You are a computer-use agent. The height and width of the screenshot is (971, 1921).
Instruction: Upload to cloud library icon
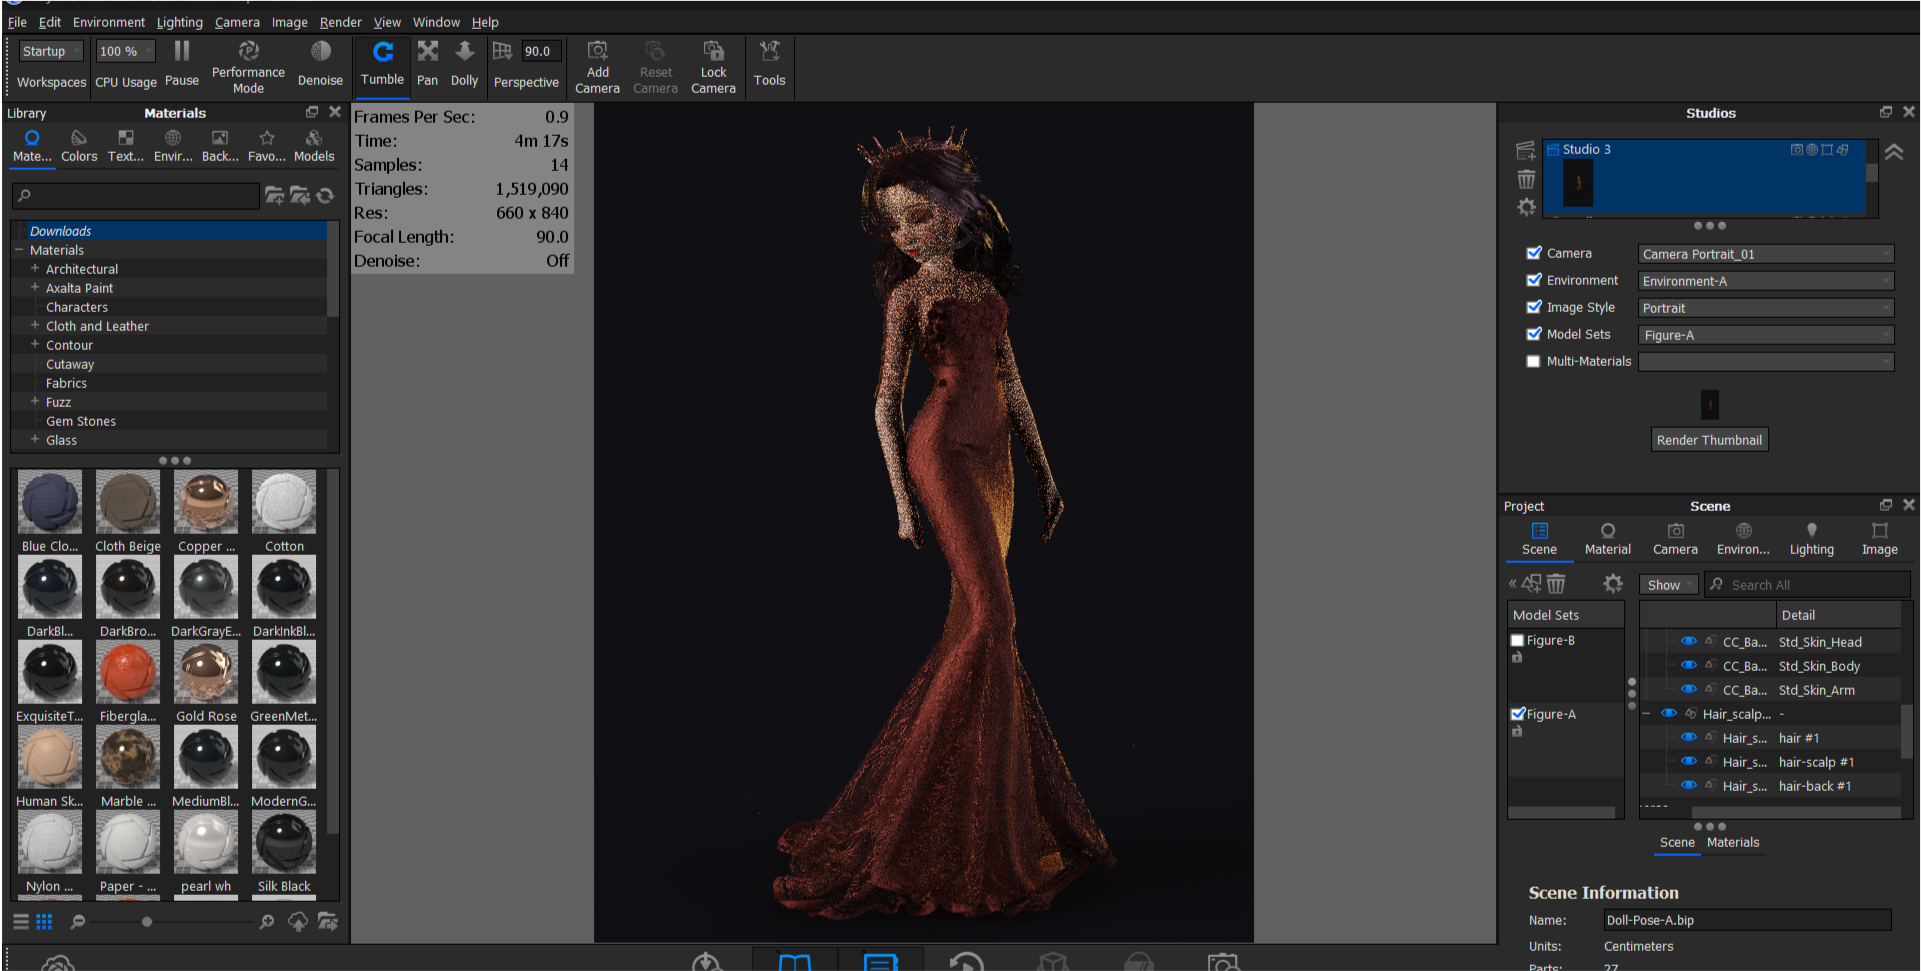tap(298, 922)
